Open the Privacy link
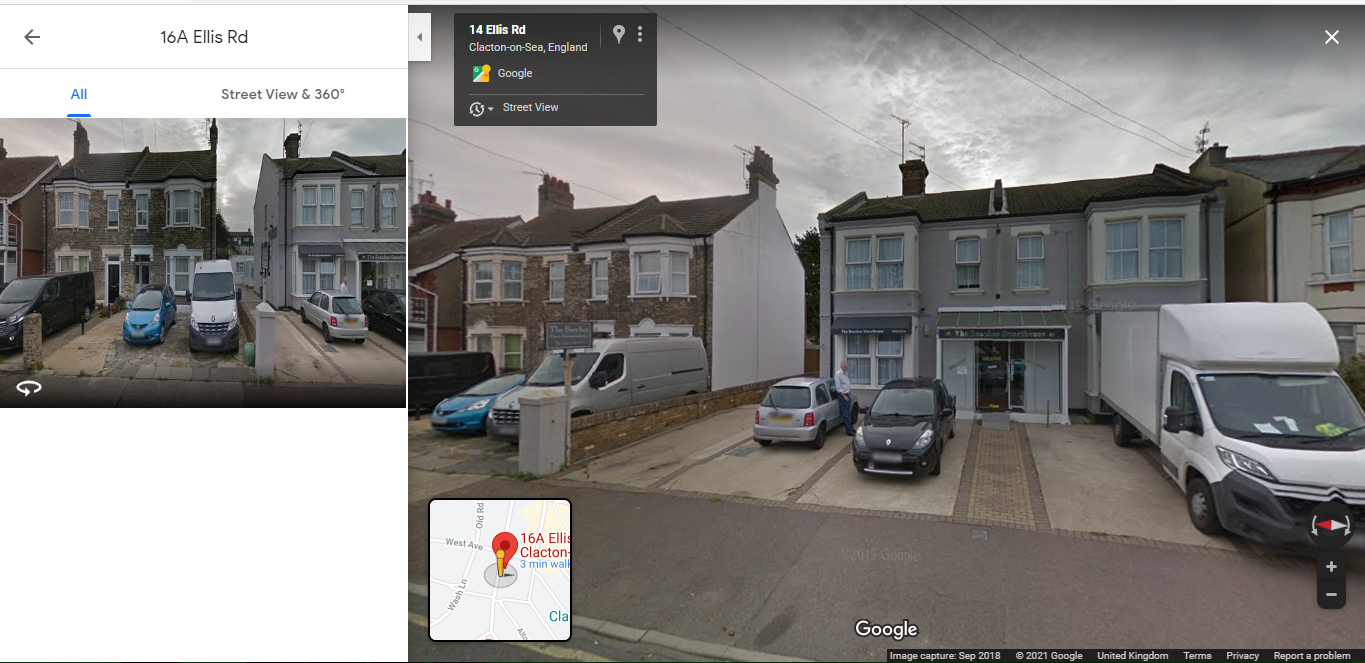 point(1242,656)
